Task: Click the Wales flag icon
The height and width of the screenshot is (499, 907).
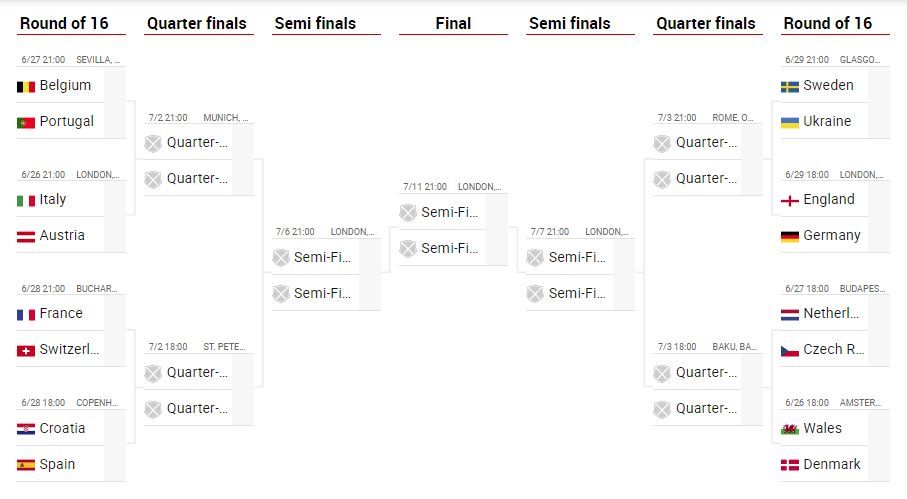Action: (x=790, y=429)
